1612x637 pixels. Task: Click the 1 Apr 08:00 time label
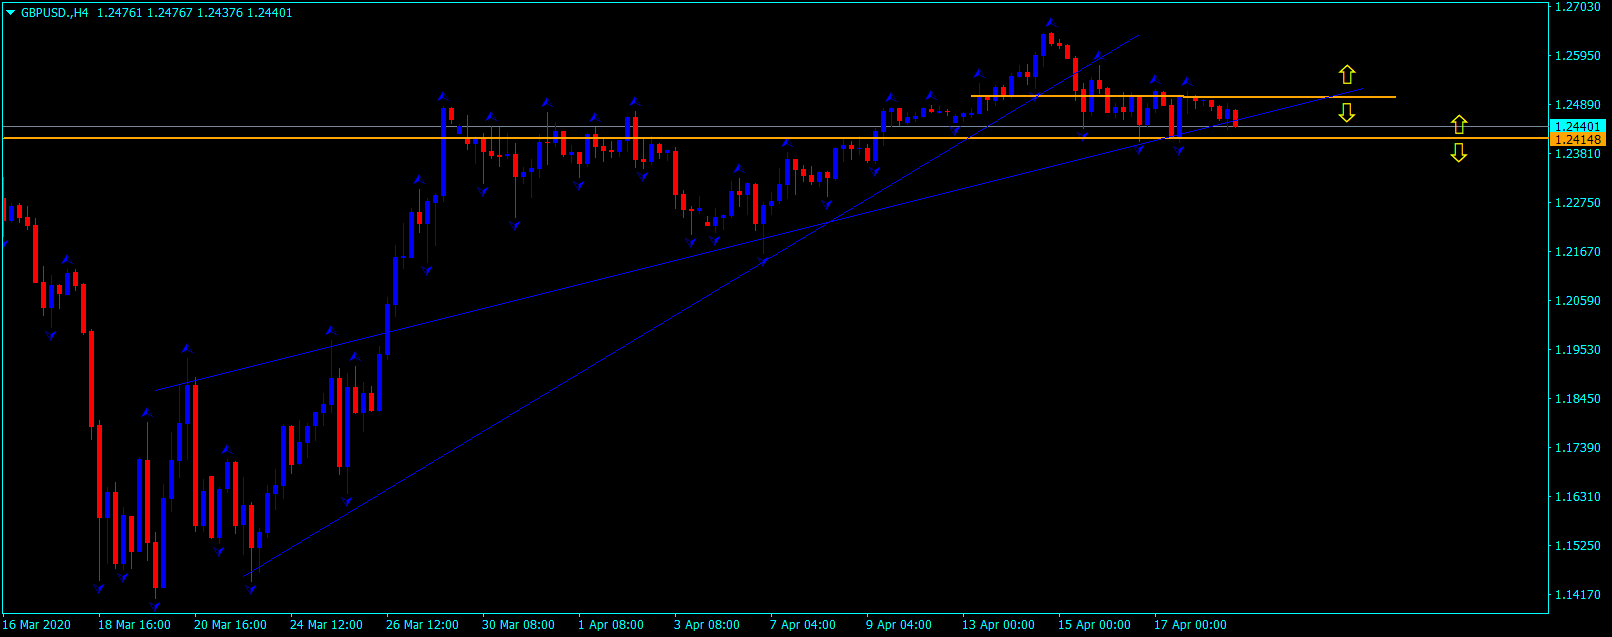(x=611, y=625)
